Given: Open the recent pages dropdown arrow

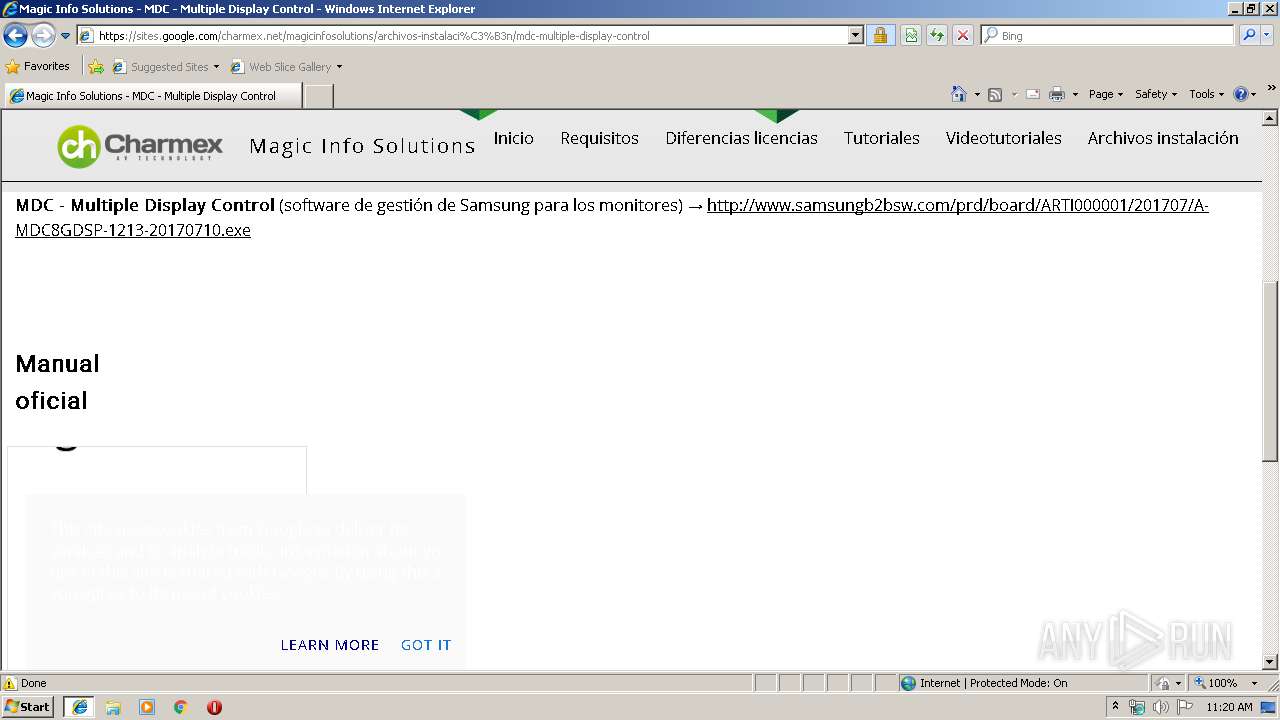Looking at the screenshot, I should (x=66, y=36).
